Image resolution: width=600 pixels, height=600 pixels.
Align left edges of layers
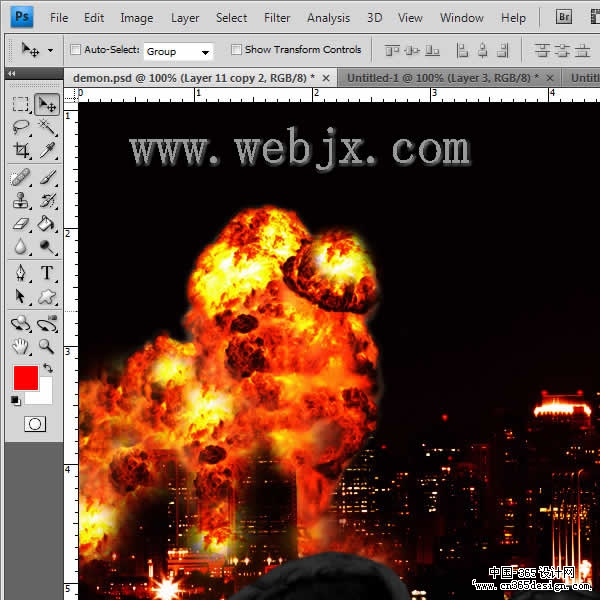pos(462,50)
